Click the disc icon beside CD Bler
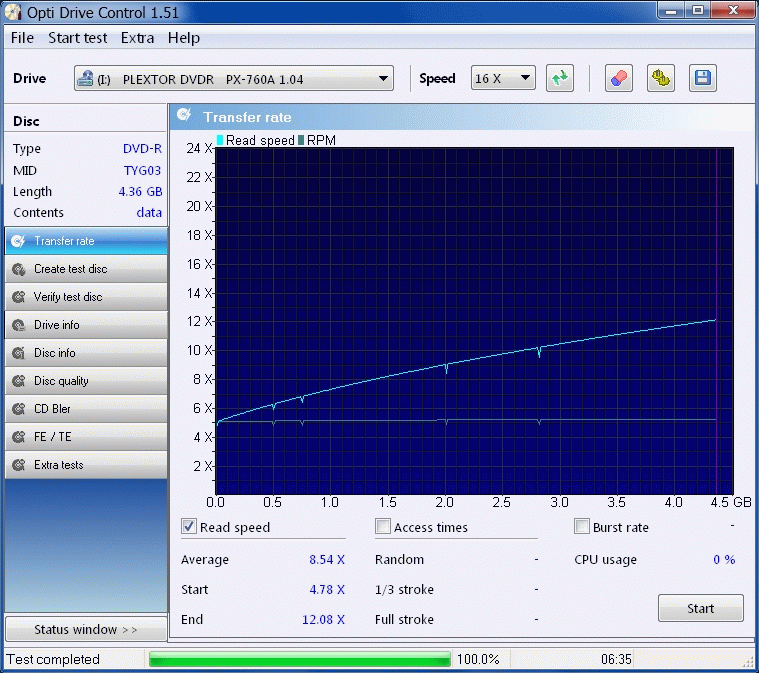This screenshot has width=759, height=673. [x=19, y=410]
